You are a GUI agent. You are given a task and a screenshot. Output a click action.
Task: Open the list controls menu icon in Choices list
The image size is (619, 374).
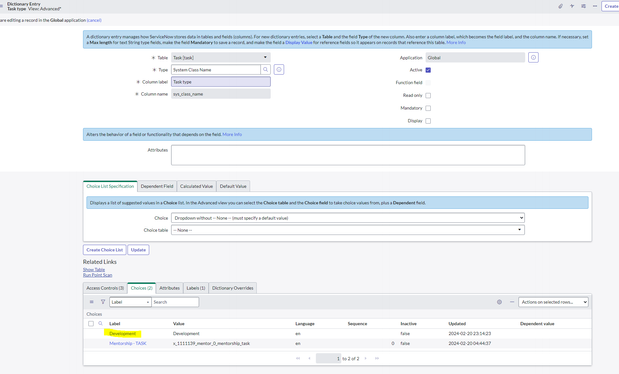92,302
